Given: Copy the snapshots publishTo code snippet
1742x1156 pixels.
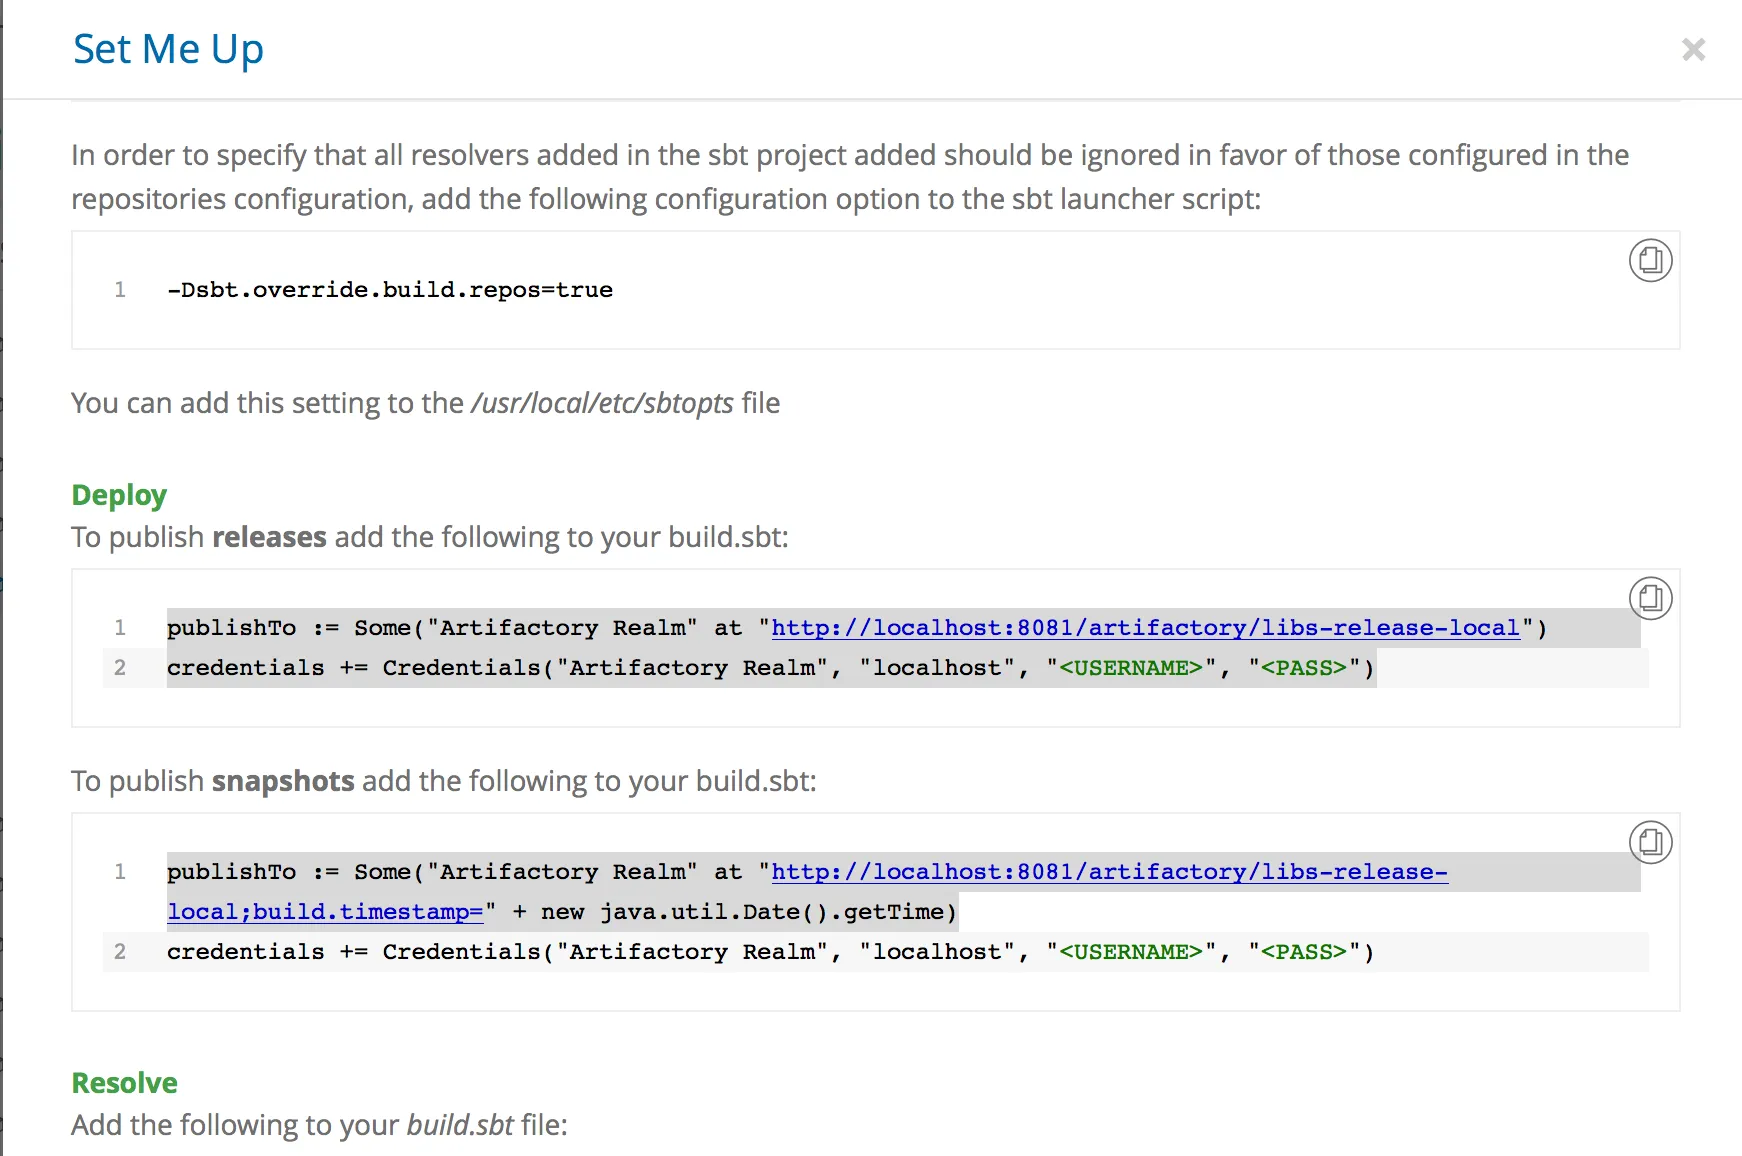Looking at the screenshot, I should (x=1650, y=843).
